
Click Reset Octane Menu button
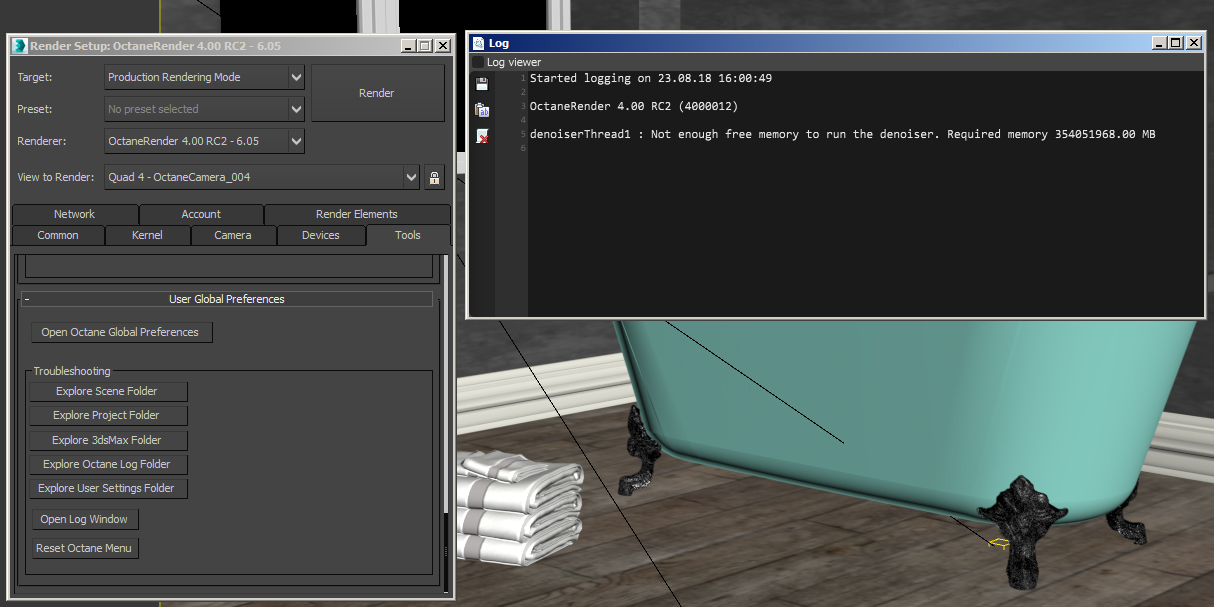coord(84,548)
